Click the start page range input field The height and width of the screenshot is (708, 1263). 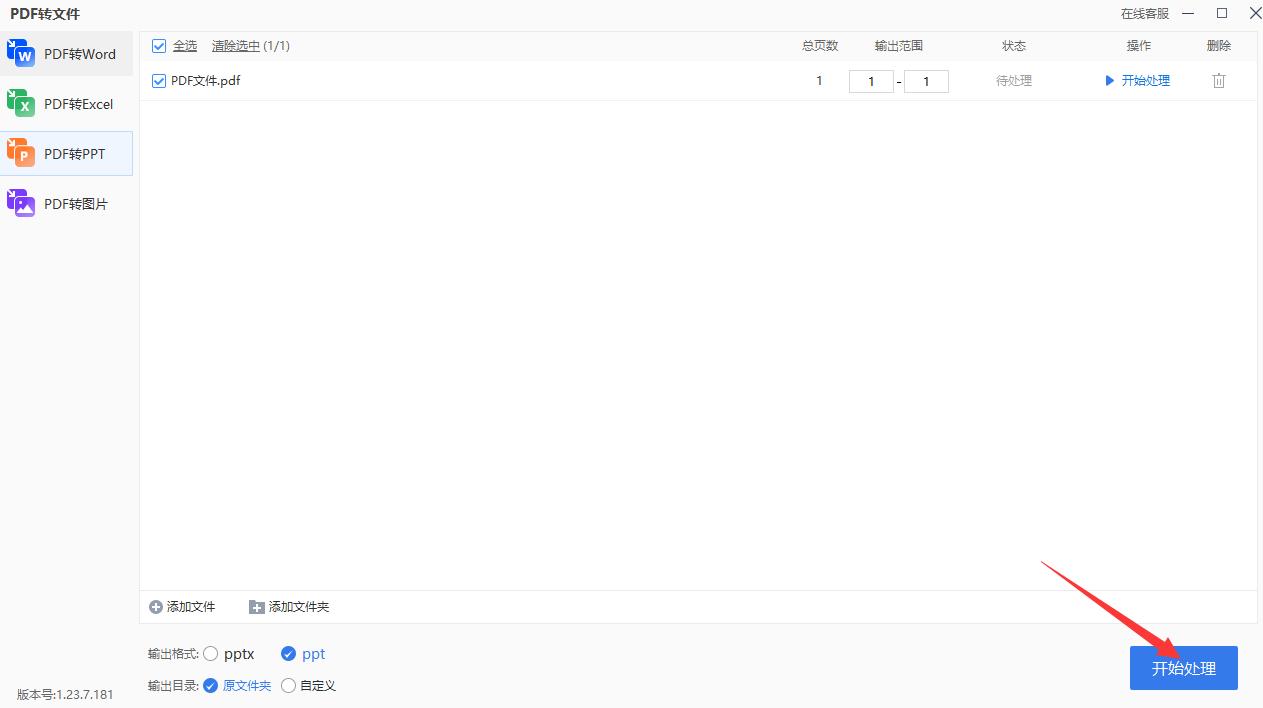point(871,81)
